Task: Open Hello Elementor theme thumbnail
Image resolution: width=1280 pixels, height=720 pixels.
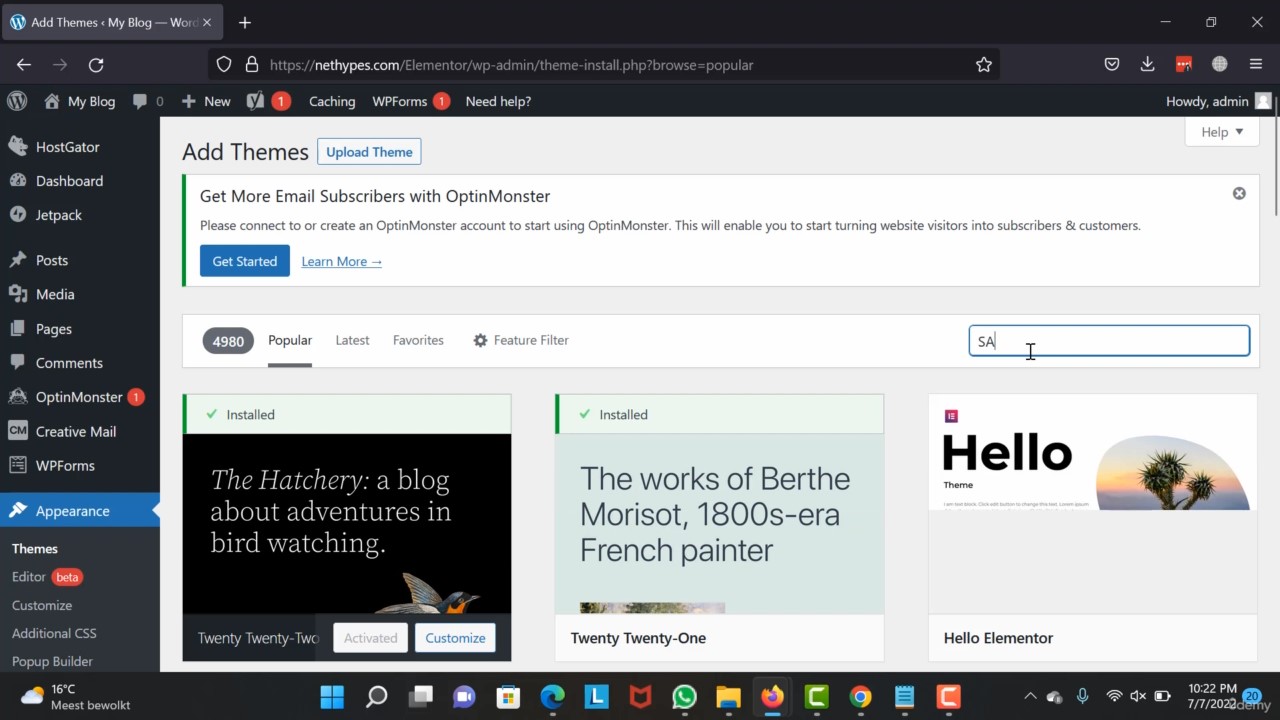Action: coord(1093,503)
